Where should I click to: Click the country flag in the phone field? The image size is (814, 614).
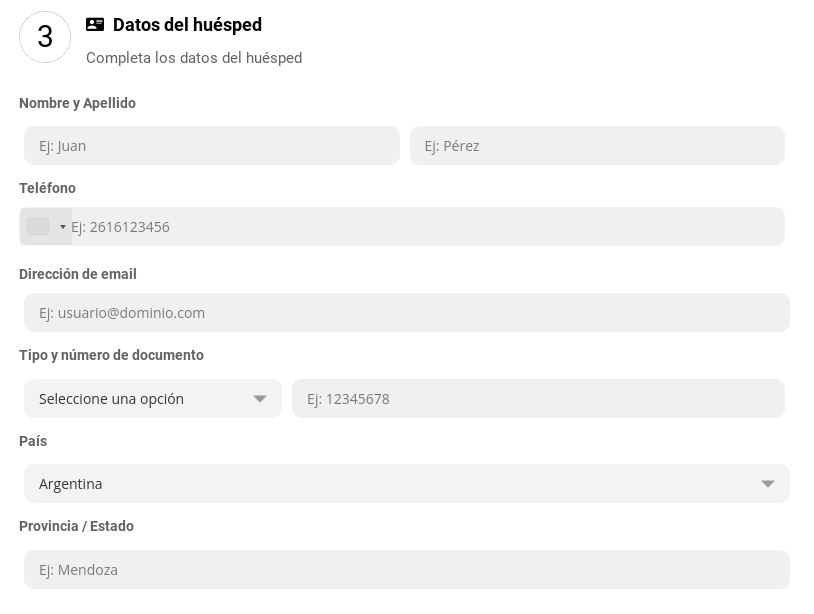38,227
